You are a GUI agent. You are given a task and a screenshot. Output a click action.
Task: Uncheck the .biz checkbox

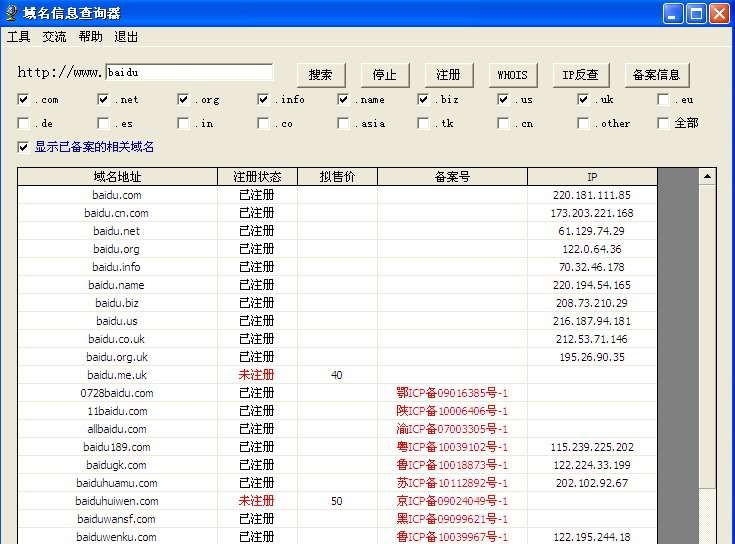coord(423,99)
